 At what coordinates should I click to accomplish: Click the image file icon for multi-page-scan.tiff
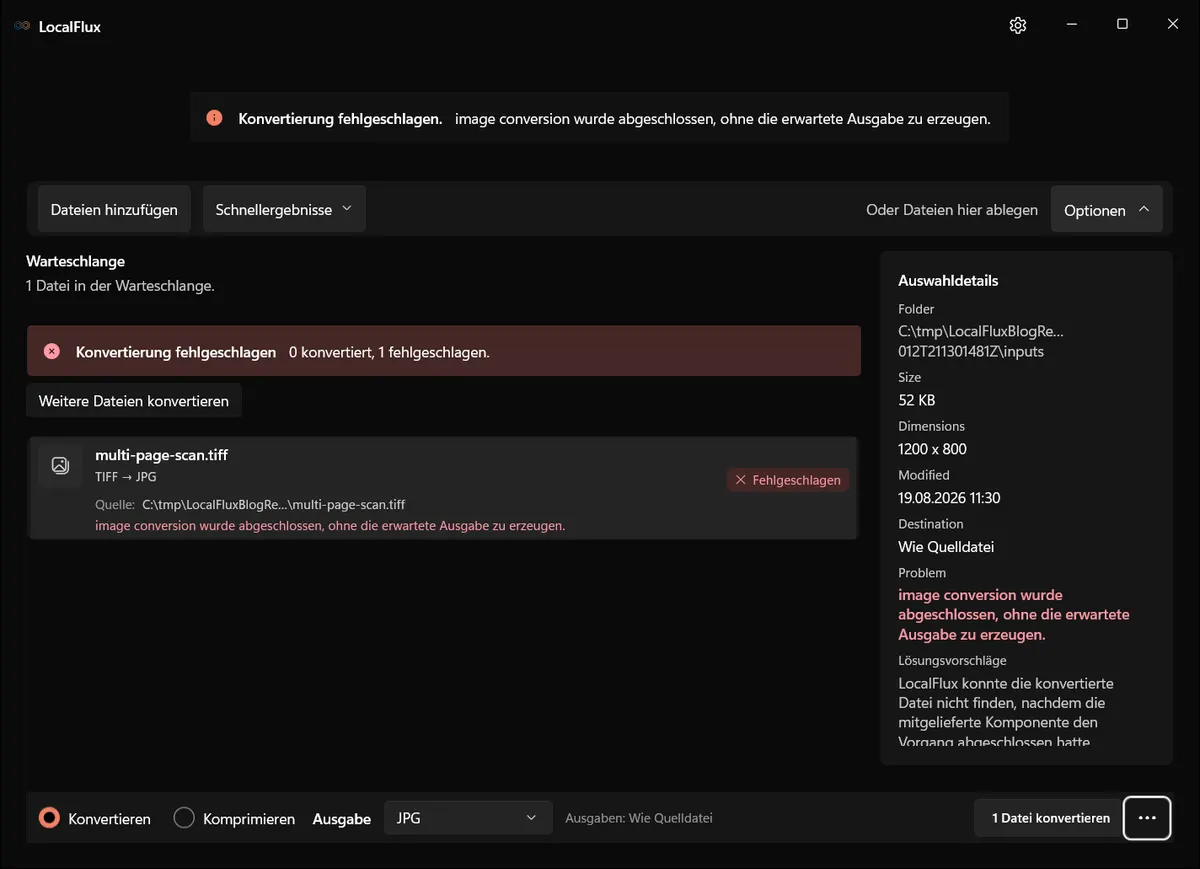point(60,465)
